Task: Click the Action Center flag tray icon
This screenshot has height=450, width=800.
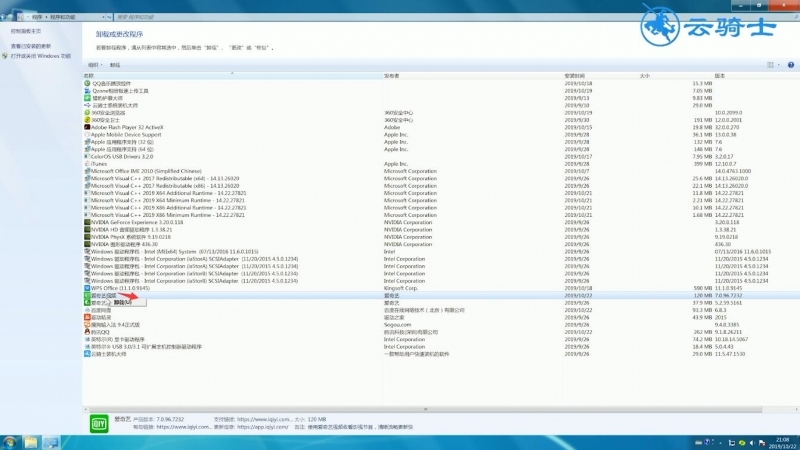Action: tap(762, 443)
